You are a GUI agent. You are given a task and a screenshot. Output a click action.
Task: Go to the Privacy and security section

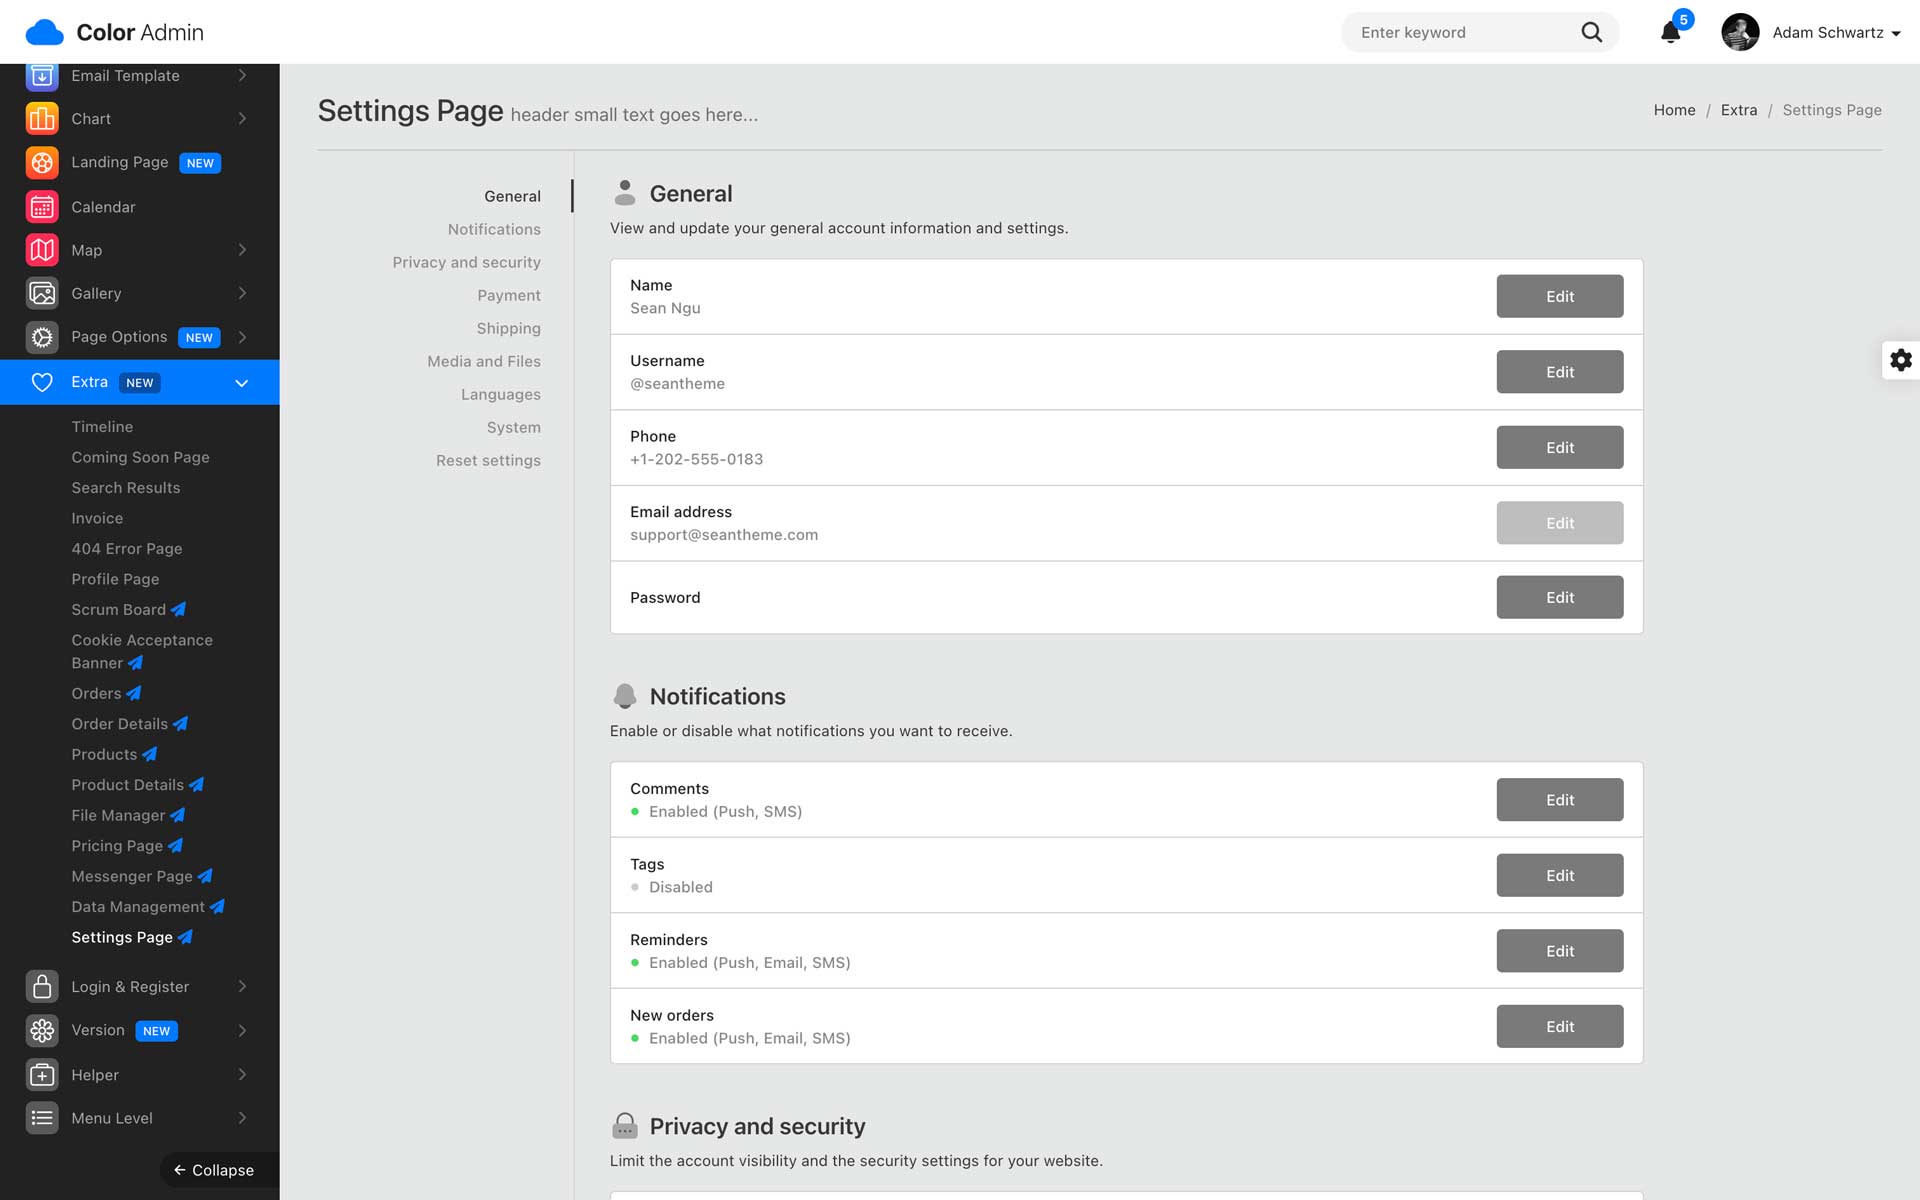[x=466, y=262]
